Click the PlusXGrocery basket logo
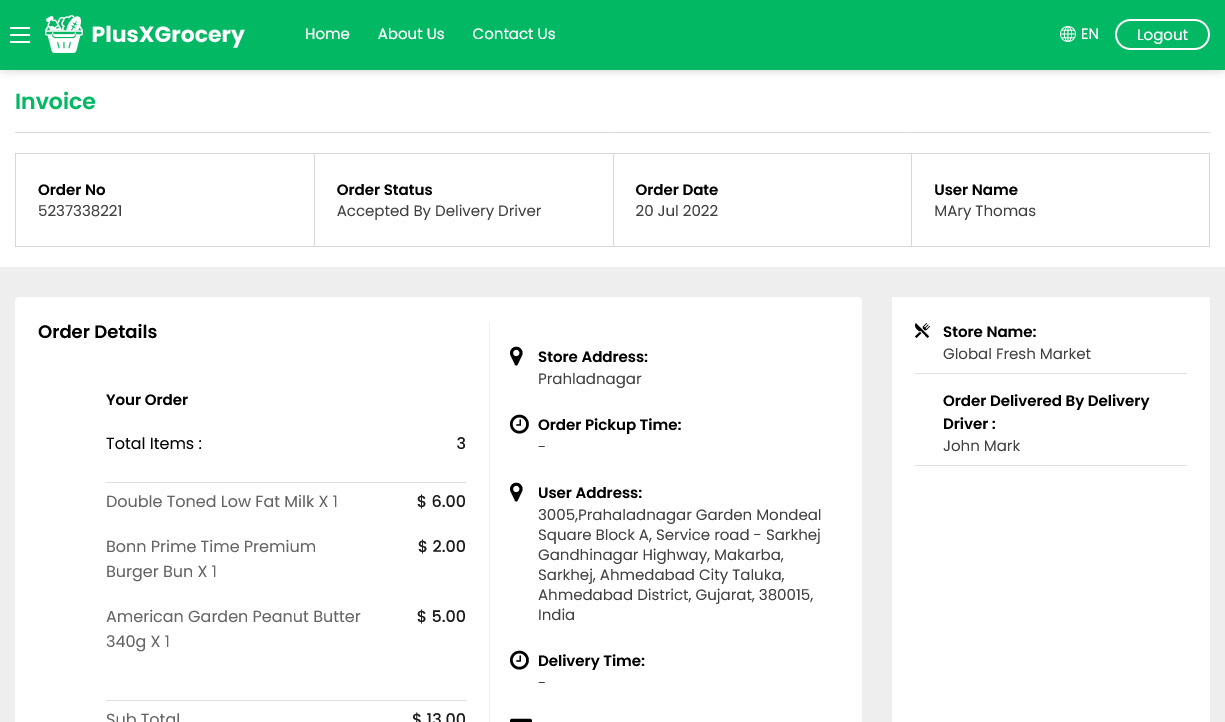This screenshot has width=1225, height=722. (63, 34)
